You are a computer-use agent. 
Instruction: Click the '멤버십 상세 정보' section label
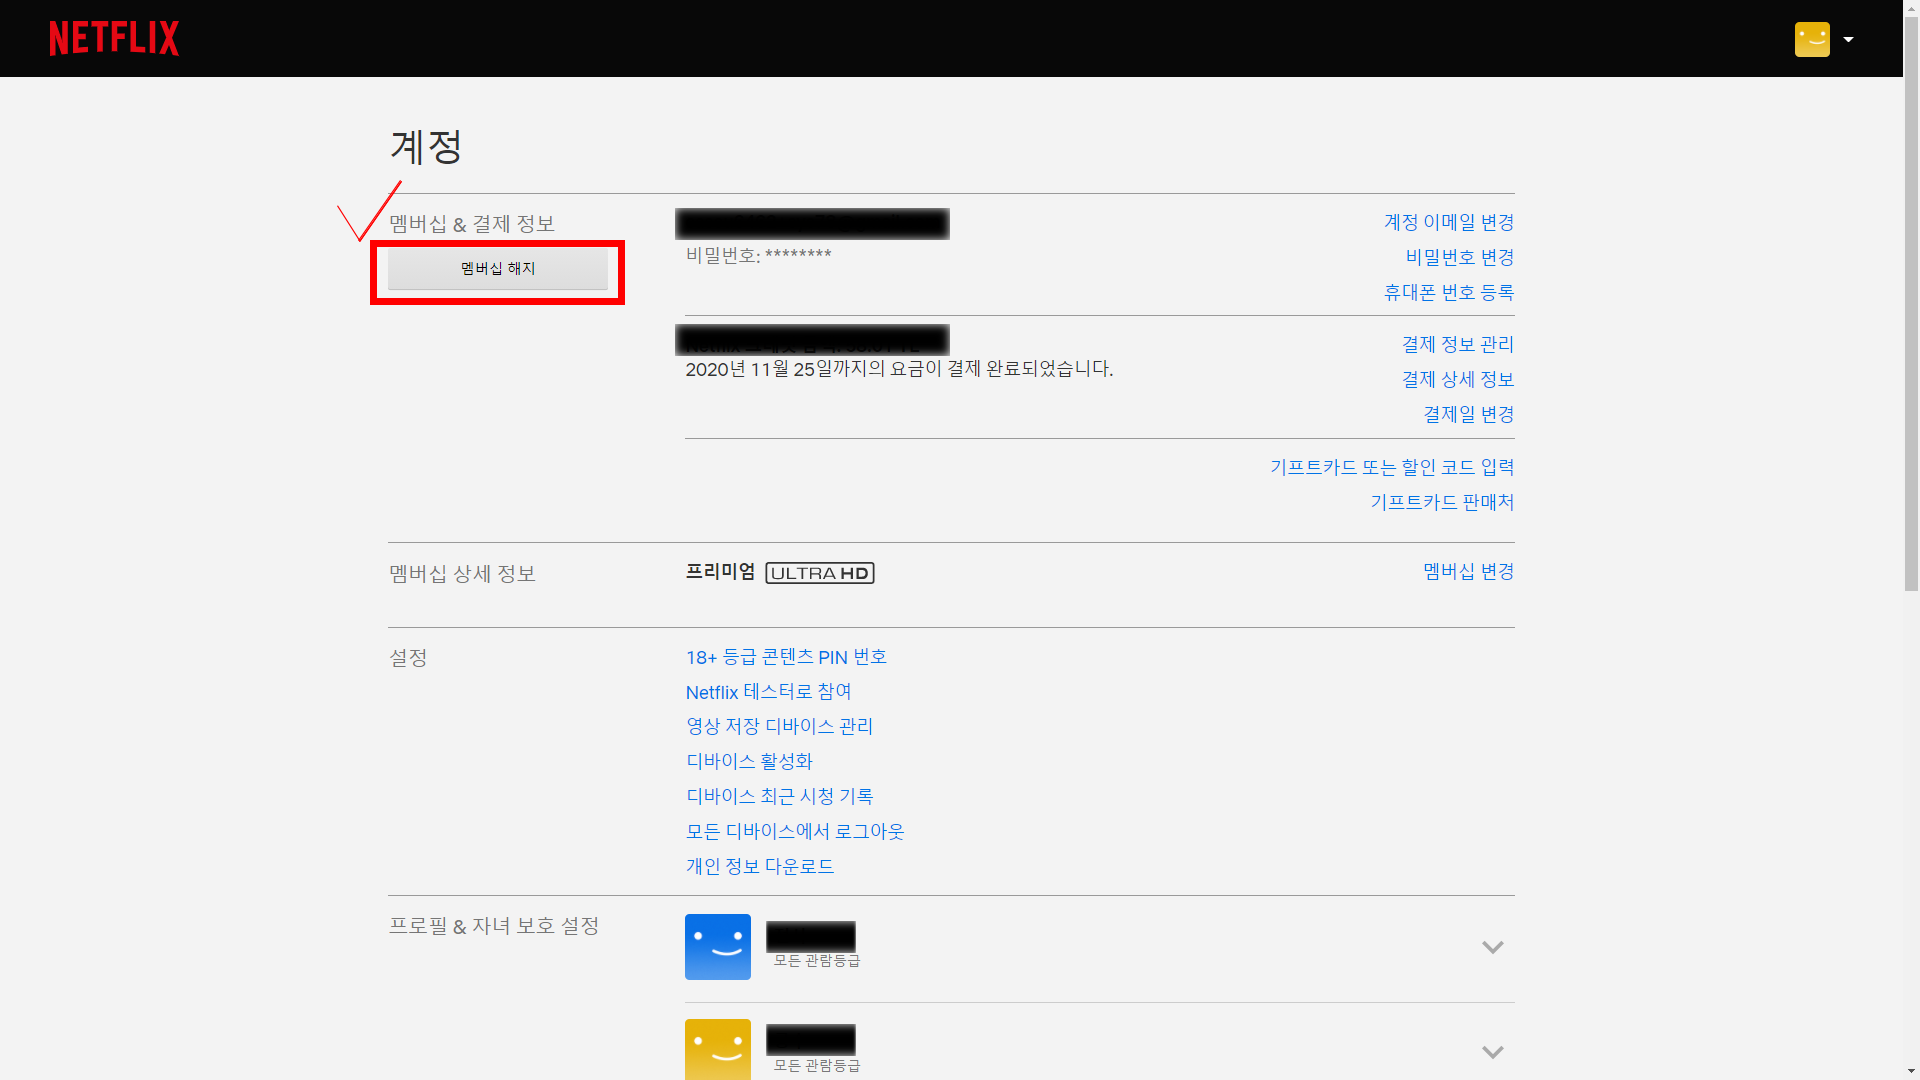[x=462, y=574]
